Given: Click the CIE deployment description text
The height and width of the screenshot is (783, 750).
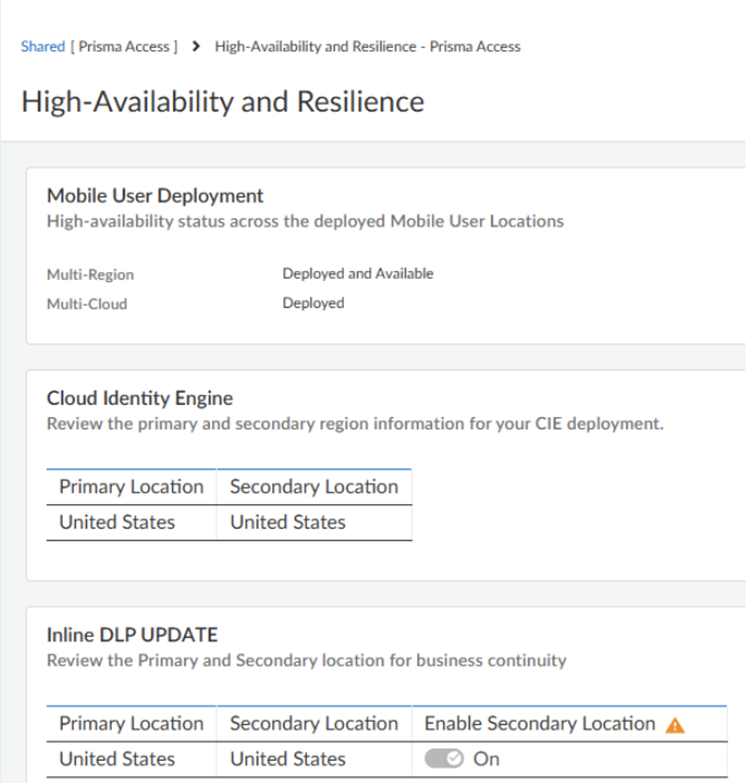Looking at the screenshot, I should click(x=355, y=424).
